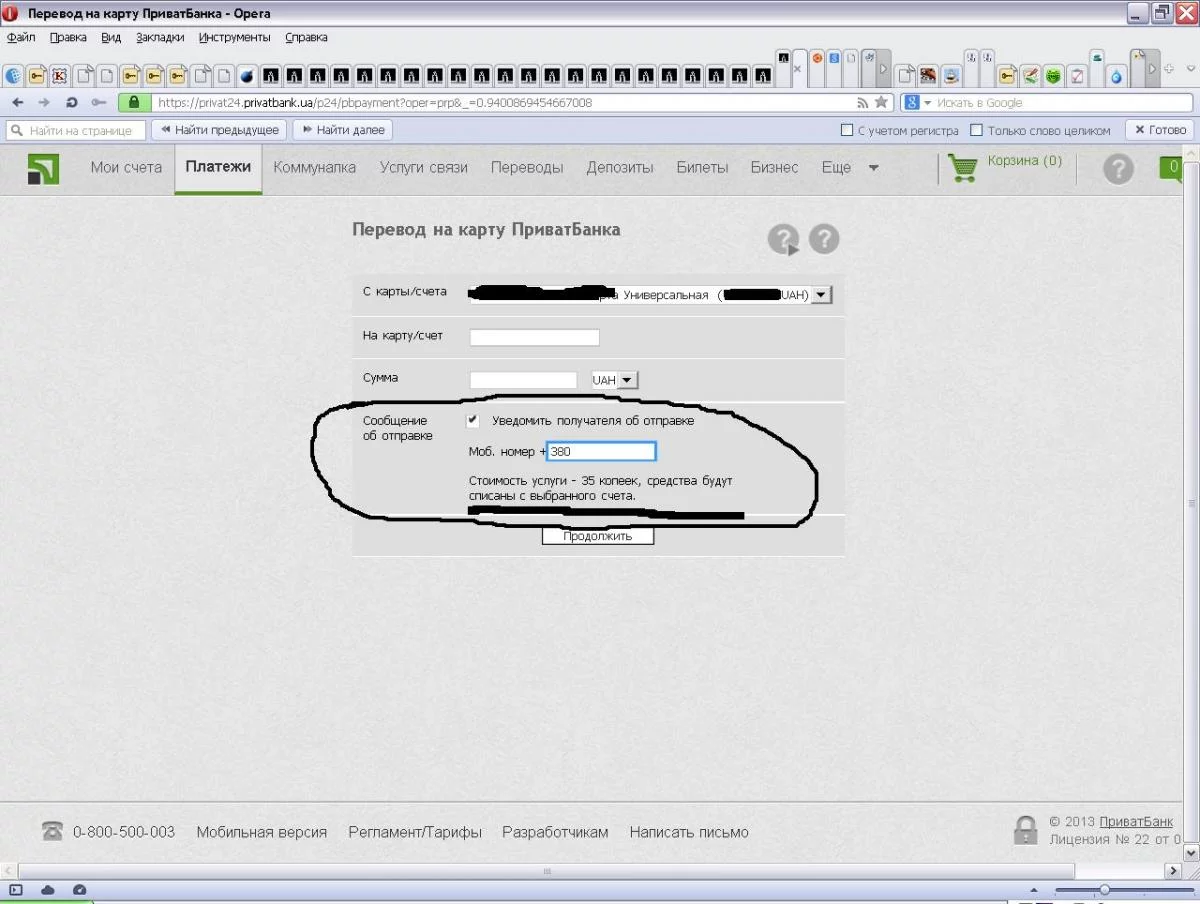Click the horizontal scrollbar thumb

coord(546,871)
